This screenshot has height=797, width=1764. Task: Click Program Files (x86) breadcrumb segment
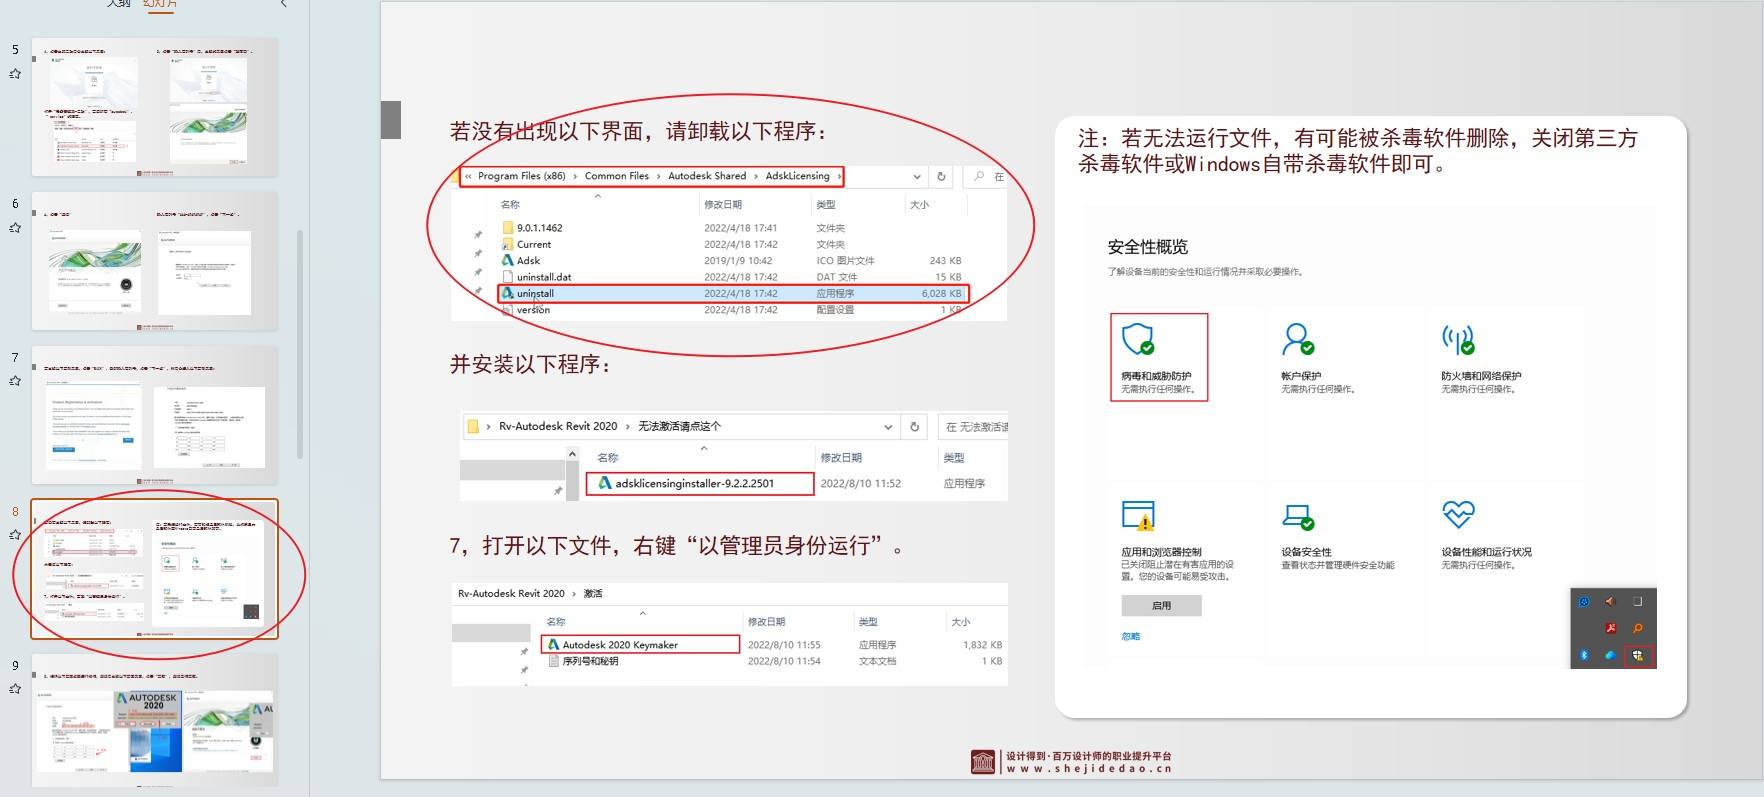[x=521, y=176]
